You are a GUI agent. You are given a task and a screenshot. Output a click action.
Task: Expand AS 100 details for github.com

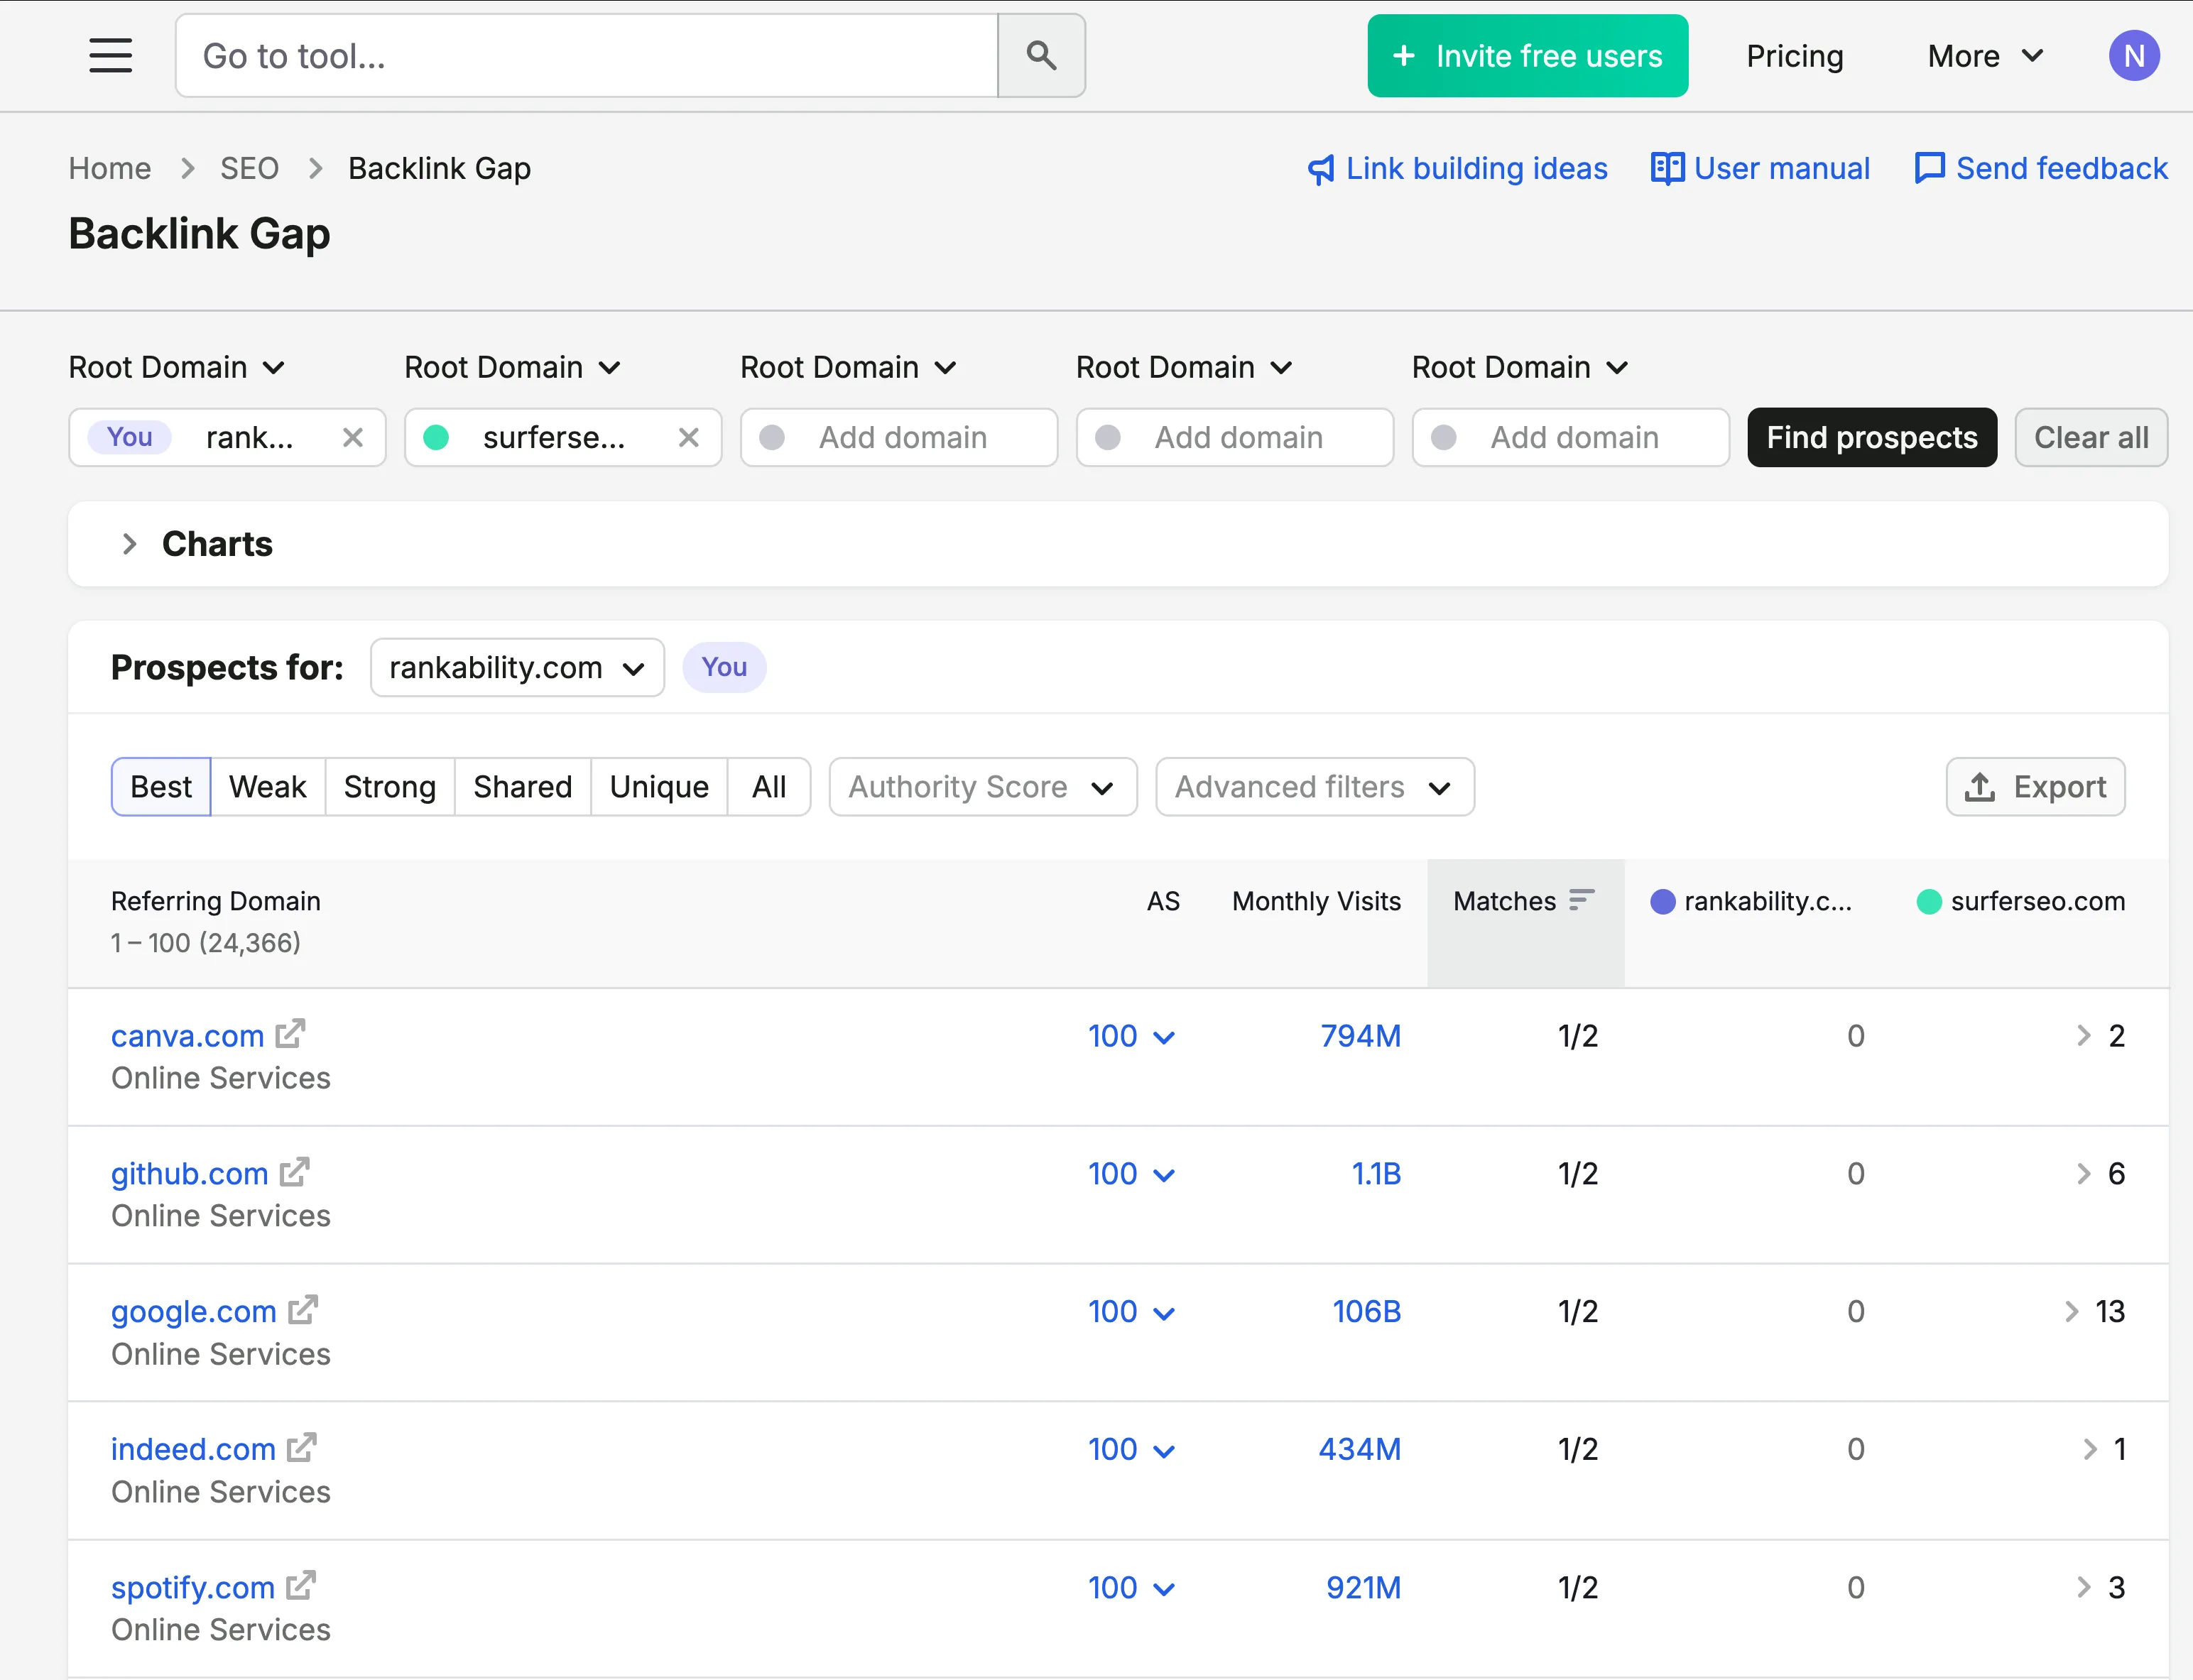pyautogui.click(x=1131, y=1174)
